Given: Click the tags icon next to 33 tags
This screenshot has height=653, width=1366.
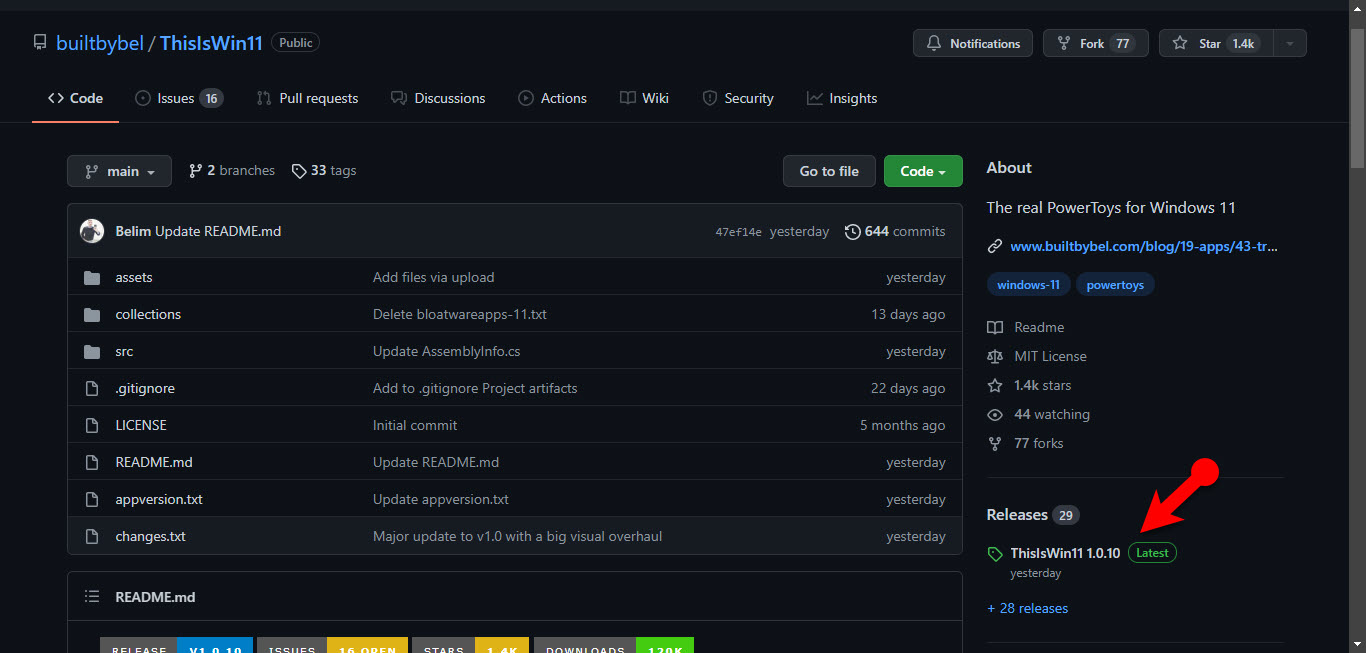Looking at the screenshot, I should [x=298, y=171].
